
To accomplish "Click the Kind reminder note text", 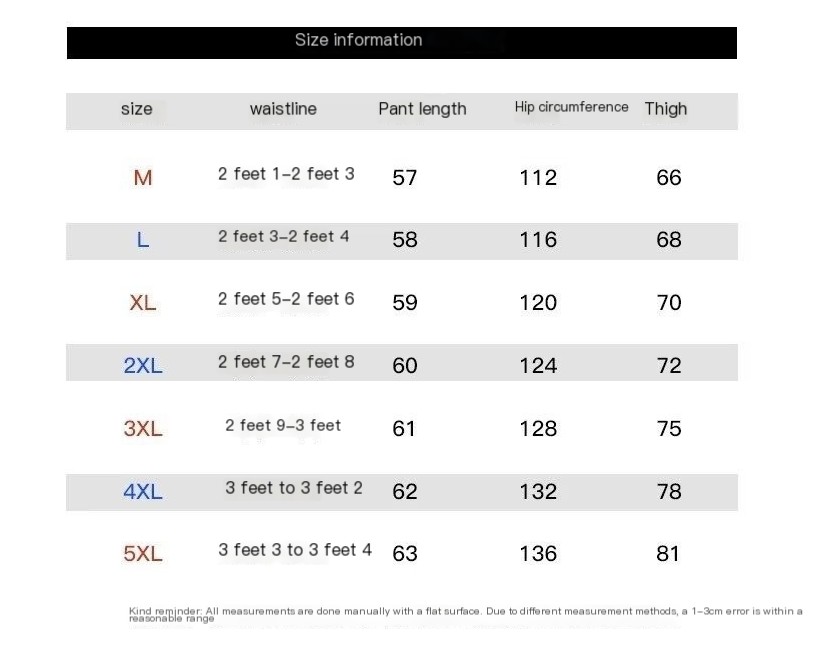I will click(x=466, y=615).
